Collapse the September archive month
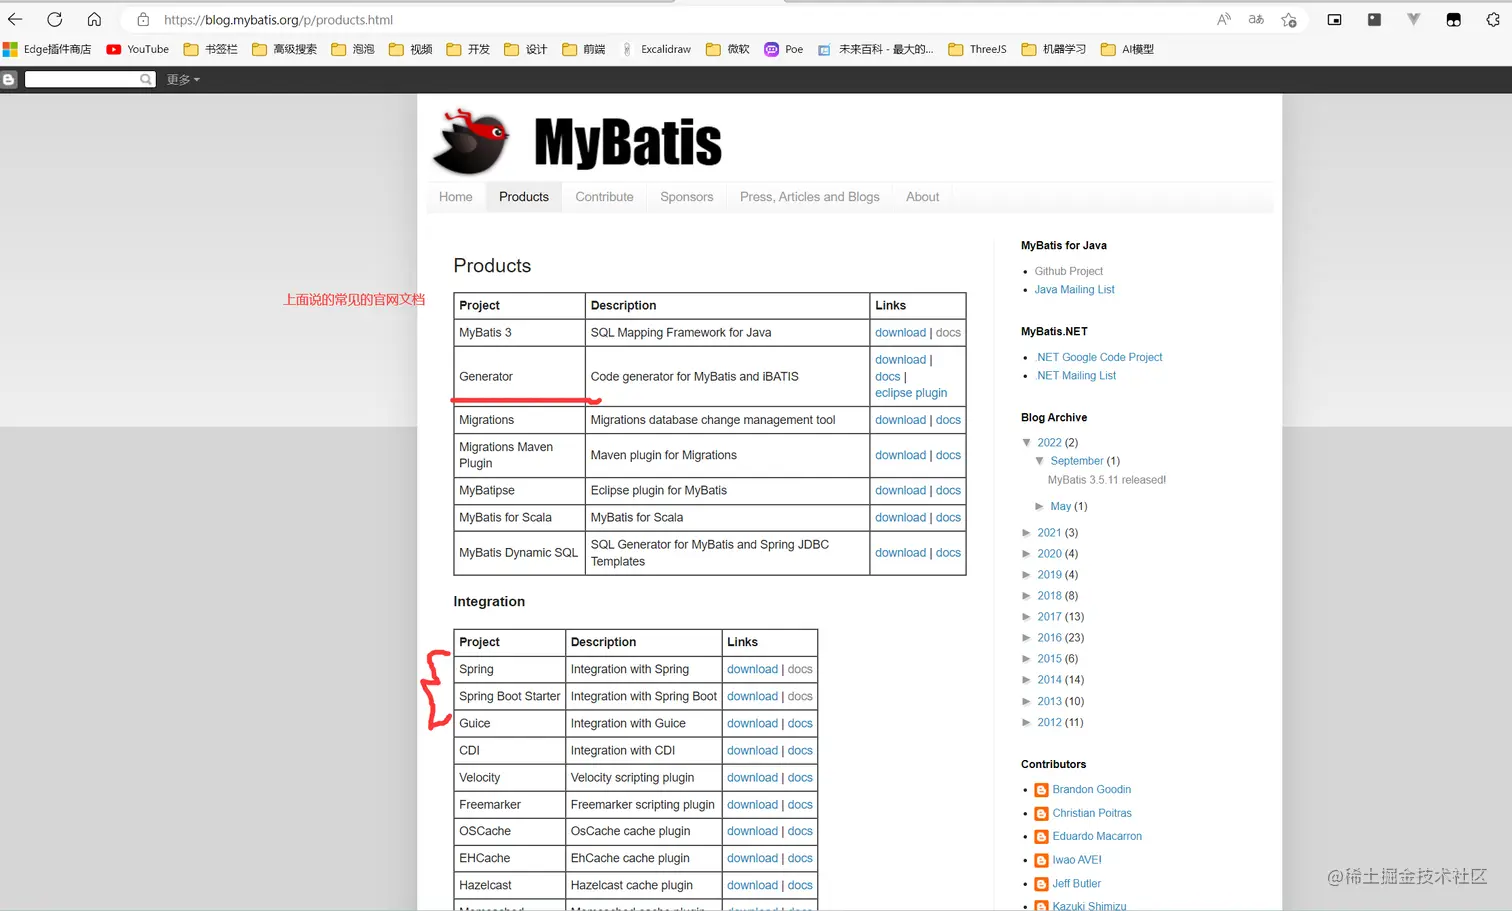Screen dimensions: 1512x911 click(1040, 461)
